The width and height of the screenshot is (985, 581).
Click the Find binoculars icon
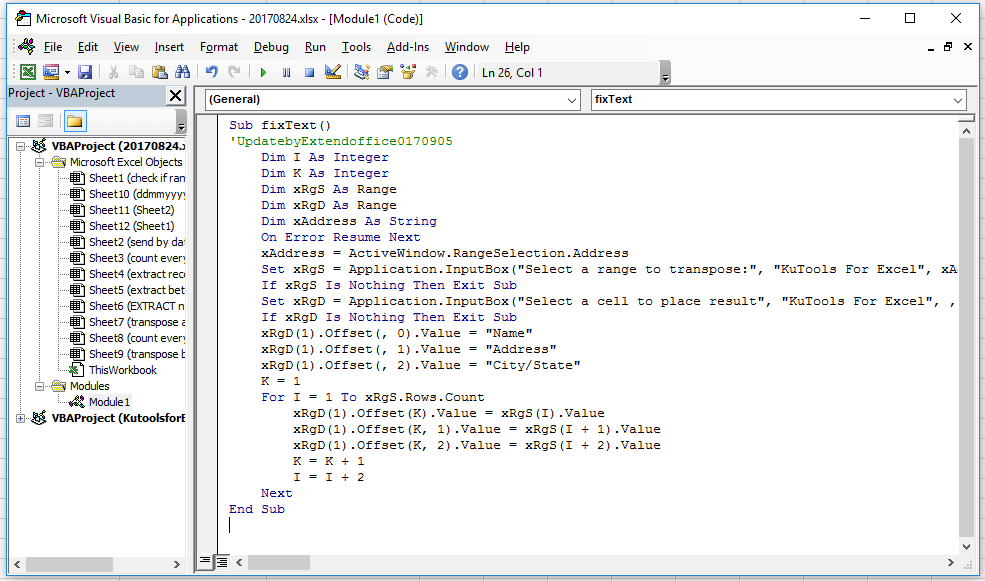pos(182,72)
